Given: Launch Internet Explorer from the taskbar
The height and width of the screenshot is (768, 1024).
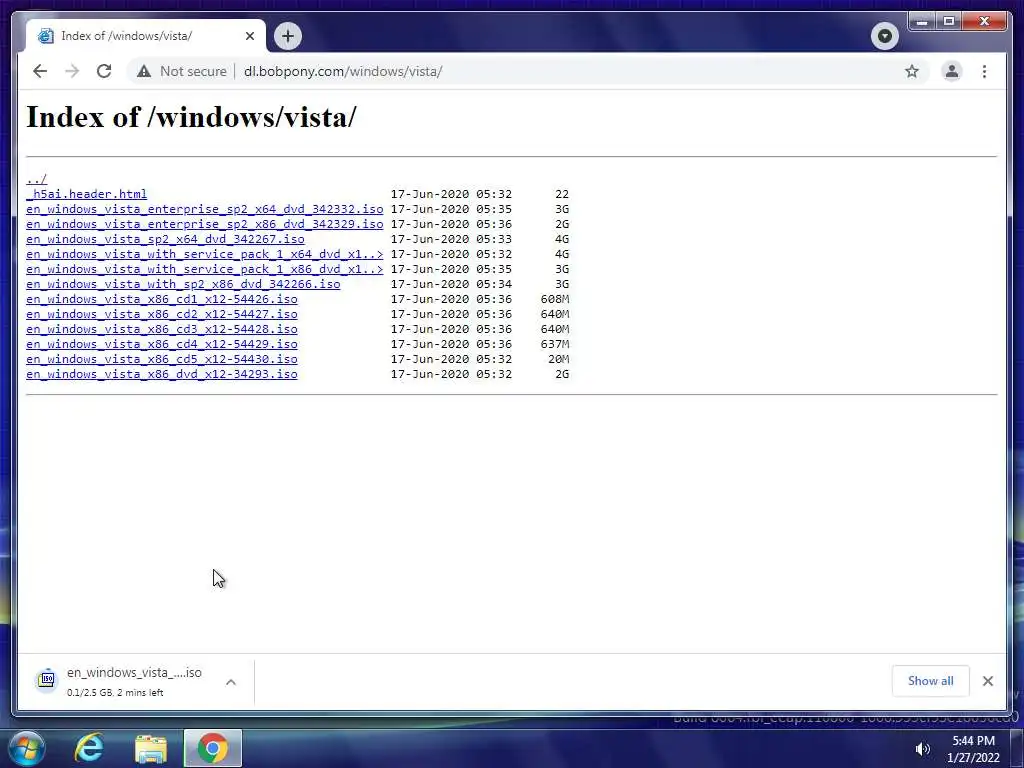Looking at the screenshot, I should click(89, 748).
